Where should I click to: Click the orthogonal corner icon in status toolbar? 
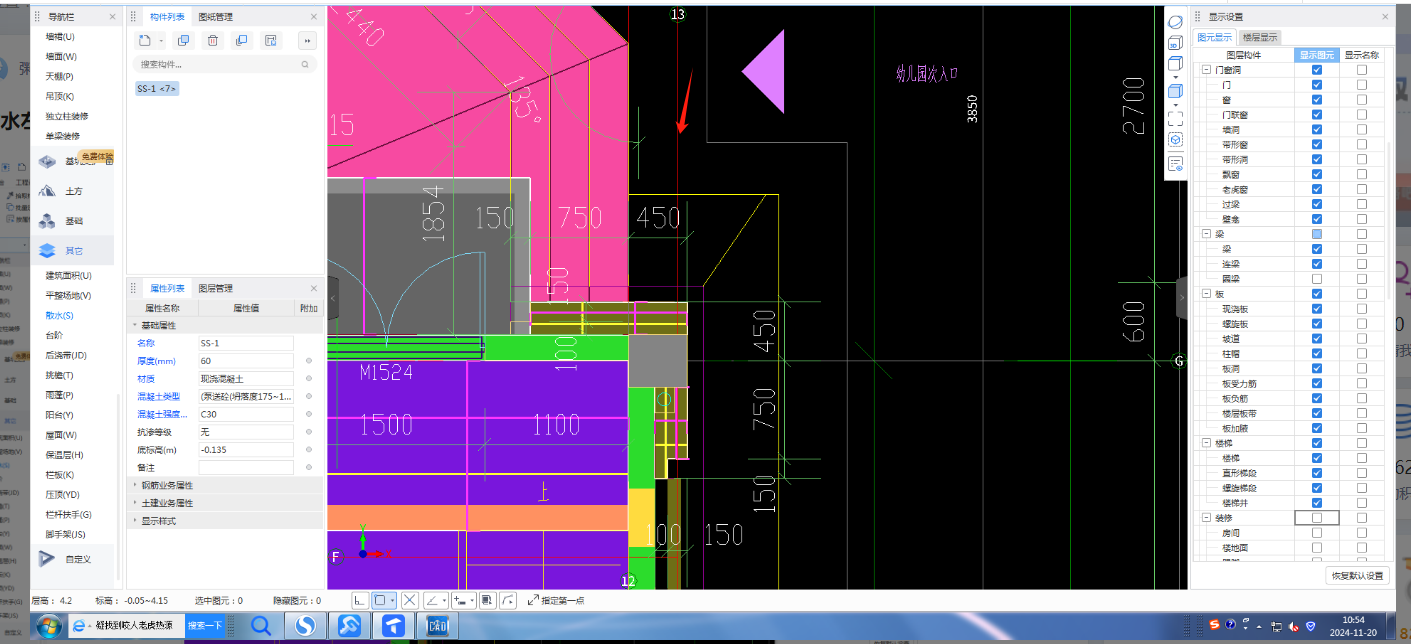[360, 600]
